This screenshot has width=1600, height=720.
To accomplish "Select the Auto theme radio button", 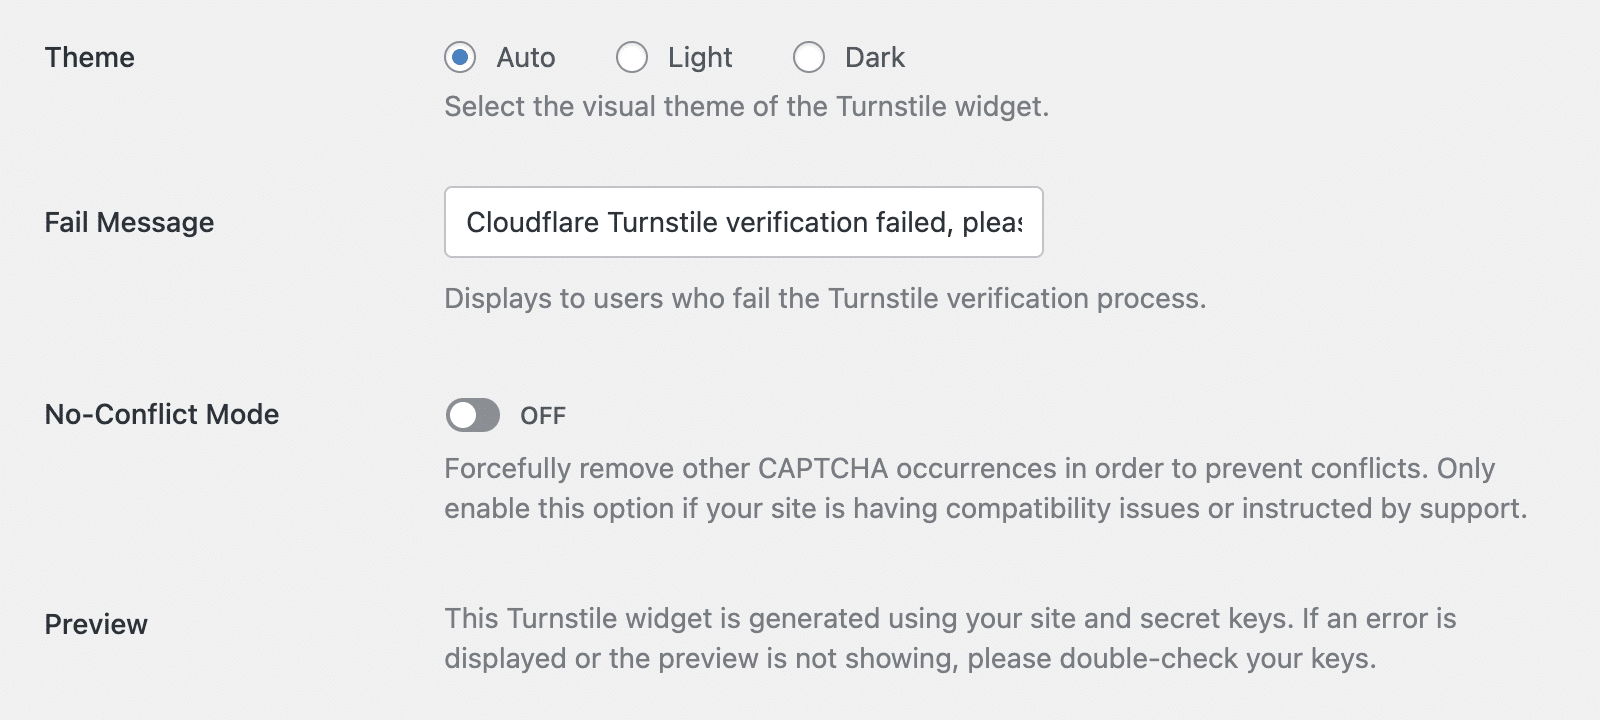I will coord(460,58).
